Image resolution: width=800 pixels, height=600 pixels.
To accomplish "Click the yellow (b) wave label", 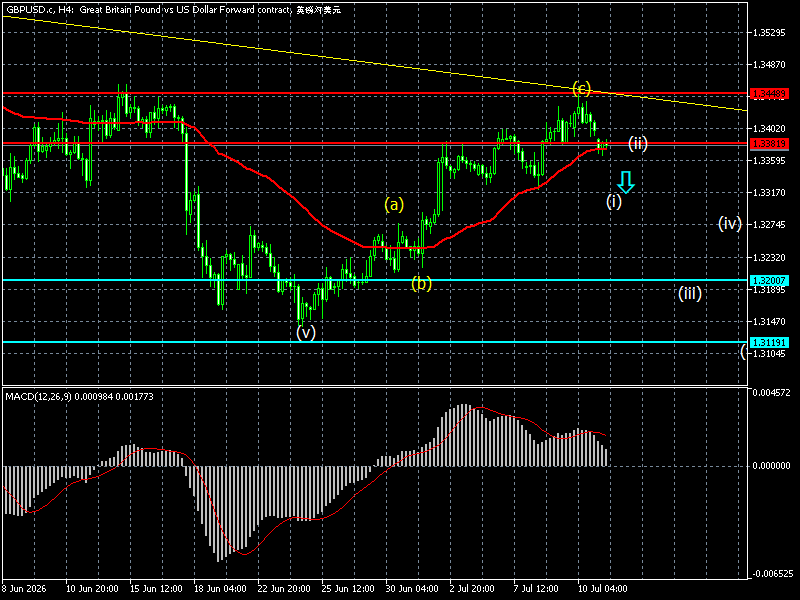I will (421, 283).
